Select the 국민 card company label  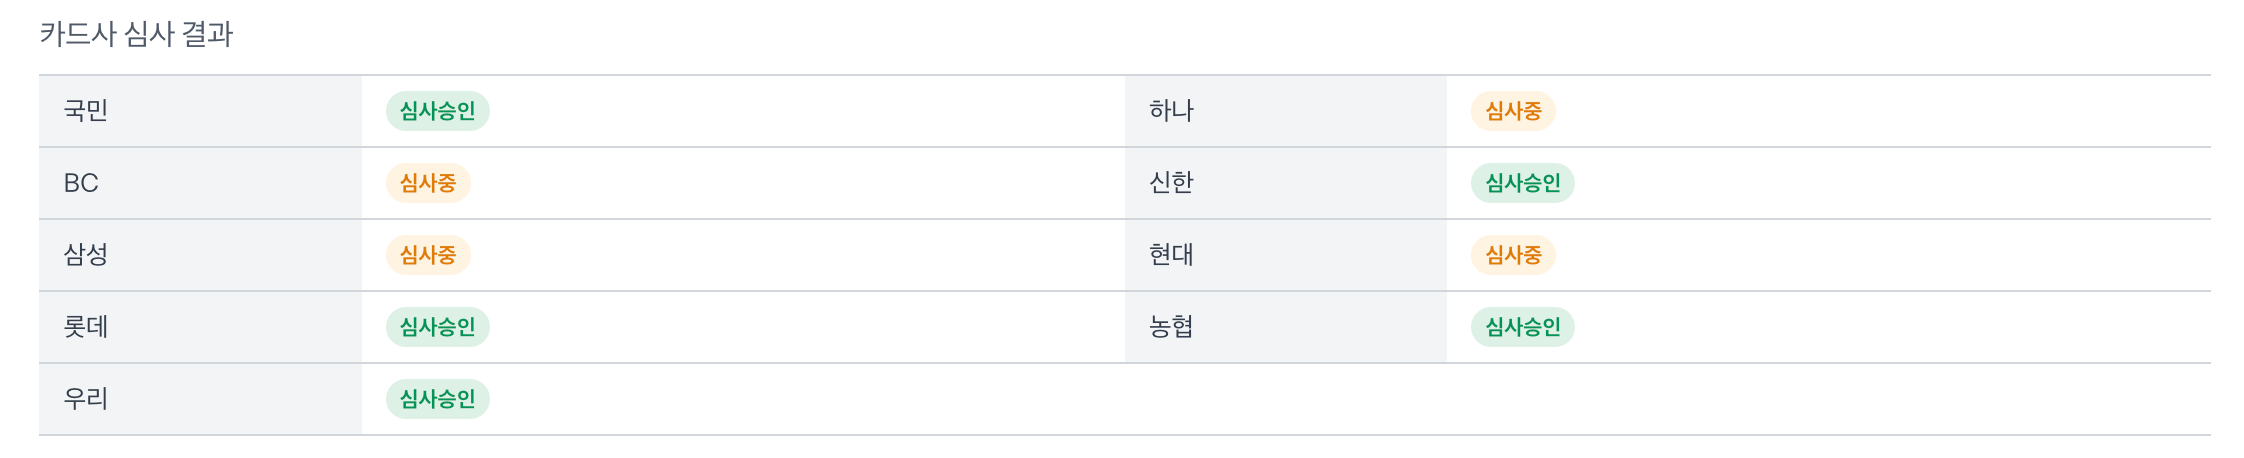coord(86,111)
